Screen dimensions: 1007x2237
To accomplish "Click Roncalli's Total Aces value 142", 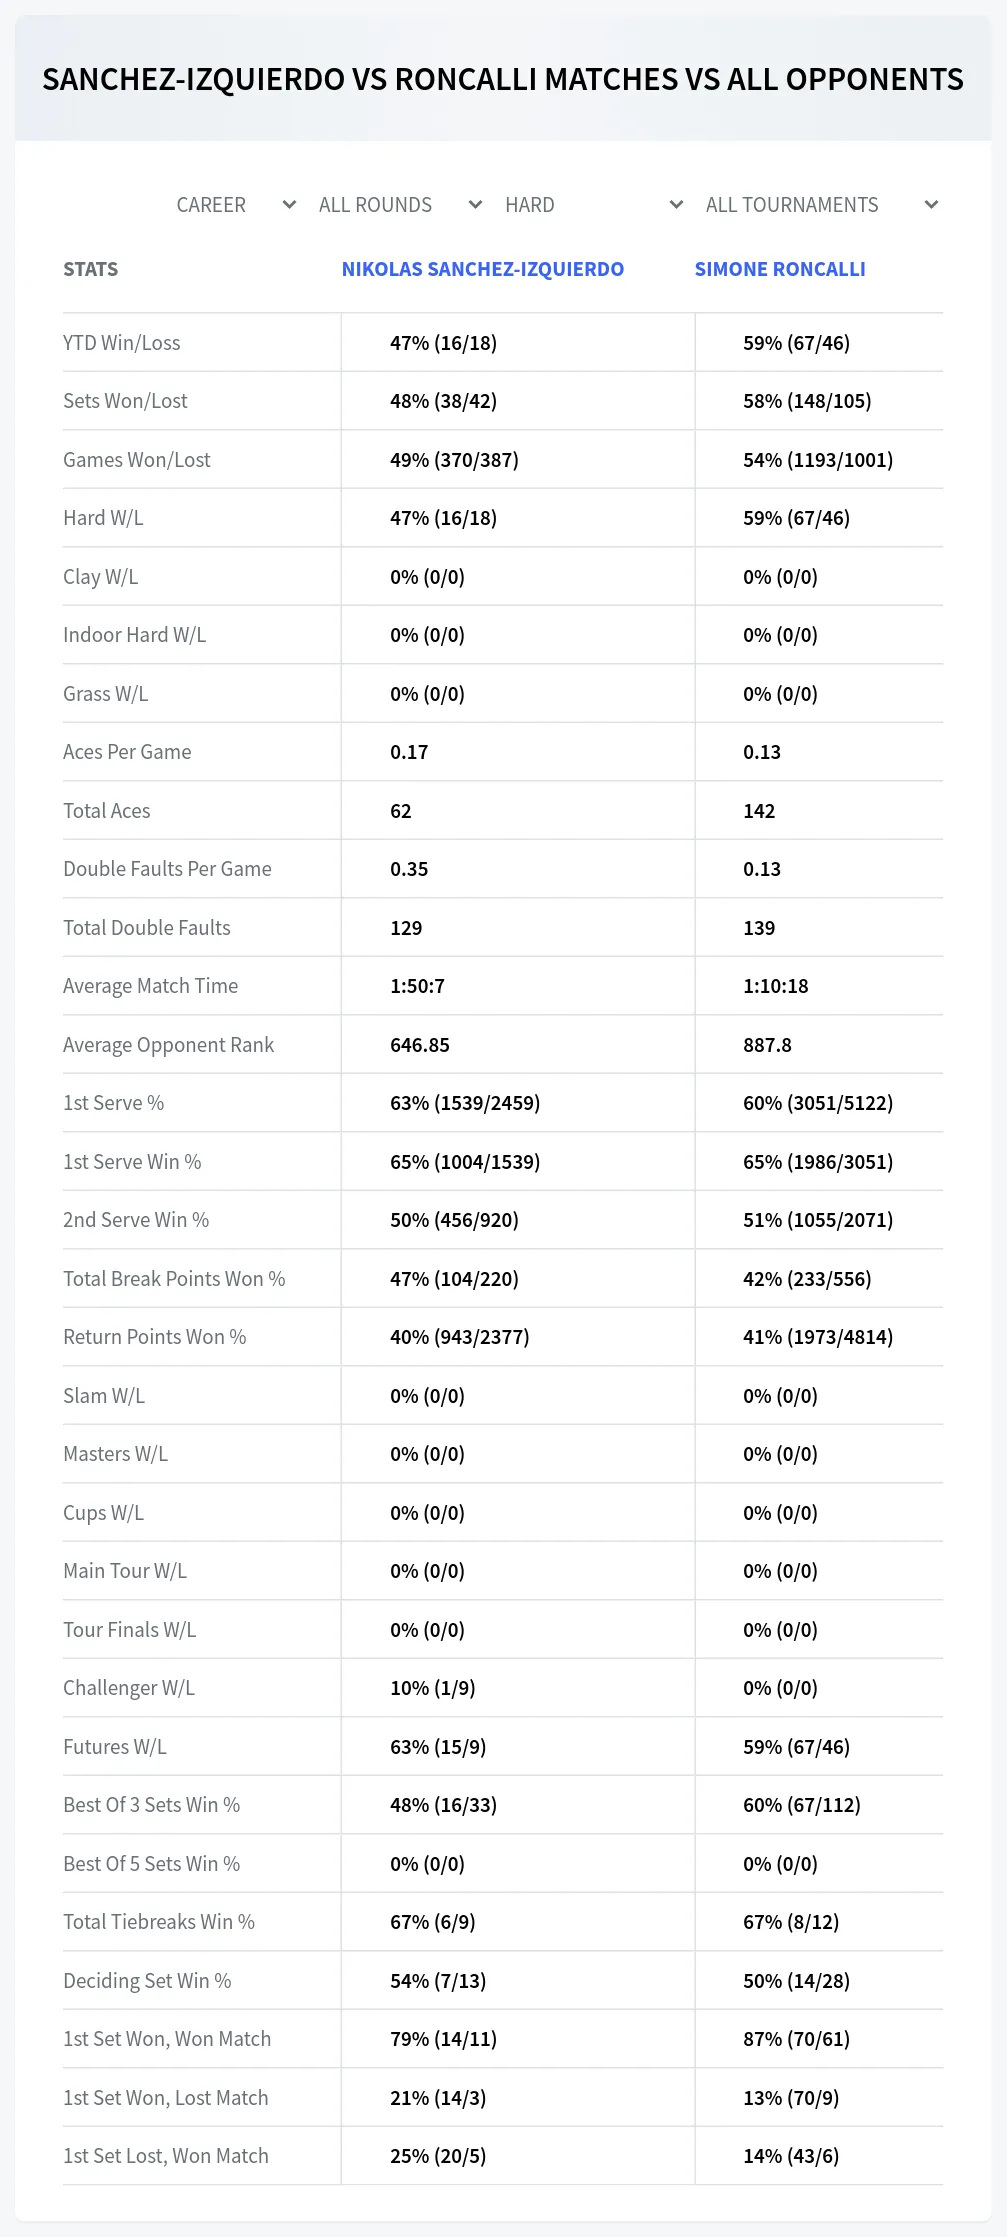I will tap(759, 811).
